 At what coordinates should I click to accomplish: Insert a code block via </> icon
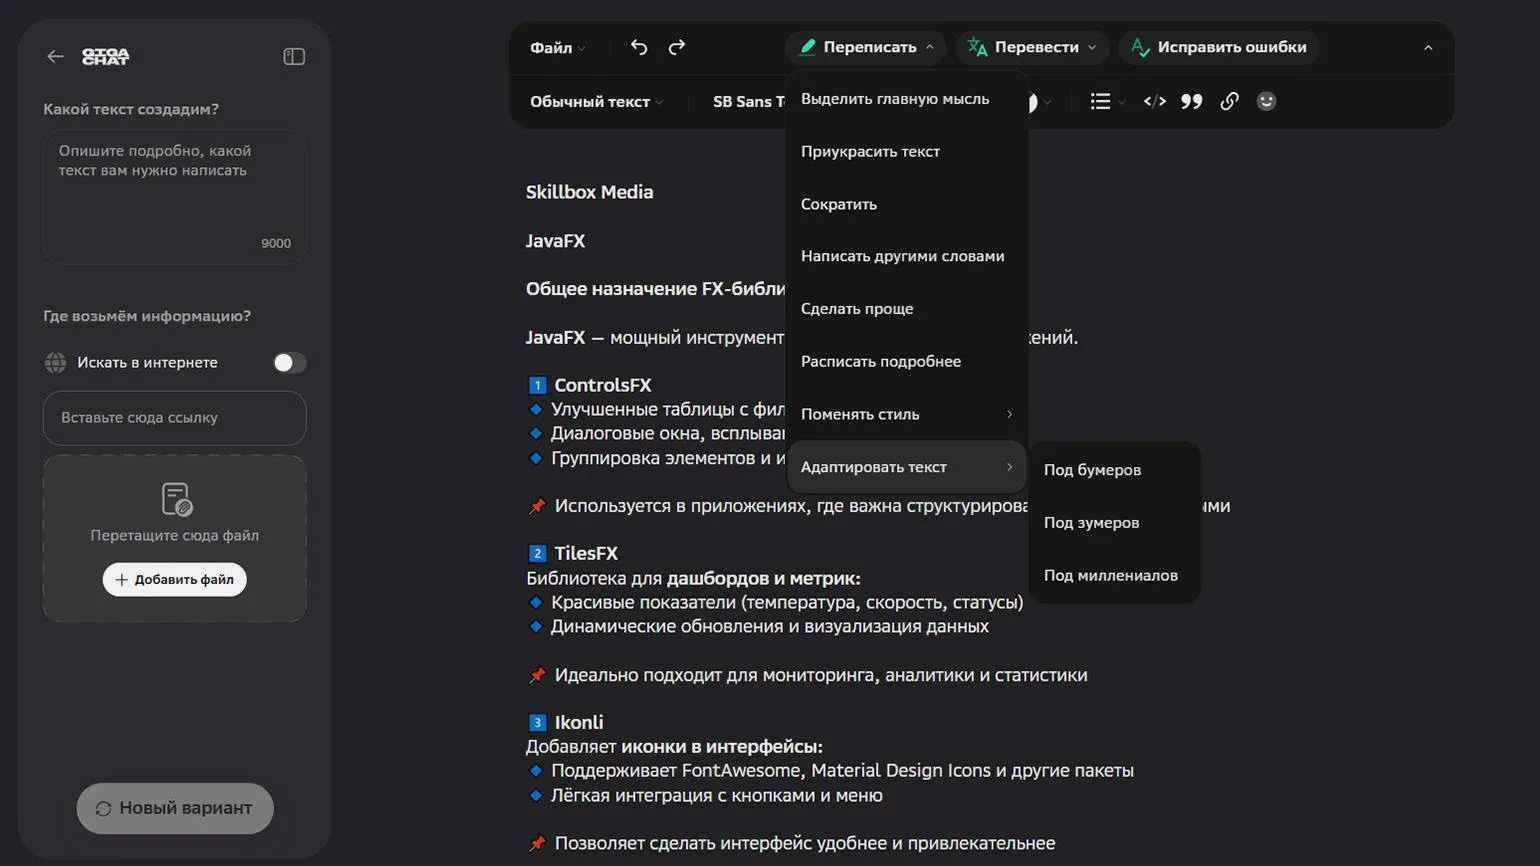coord(1154,101)
